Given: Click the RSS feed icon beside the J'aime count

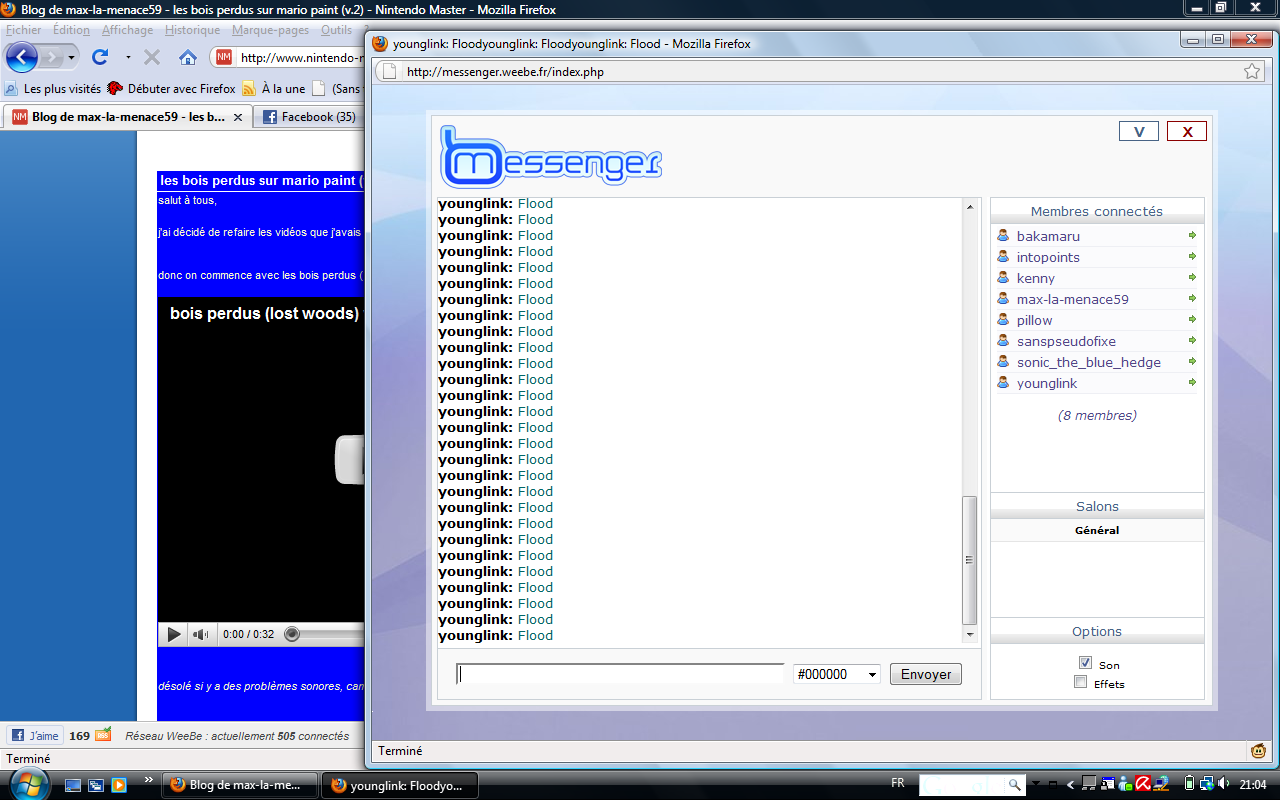Looking at the screenshot, I should coord(103,735).
